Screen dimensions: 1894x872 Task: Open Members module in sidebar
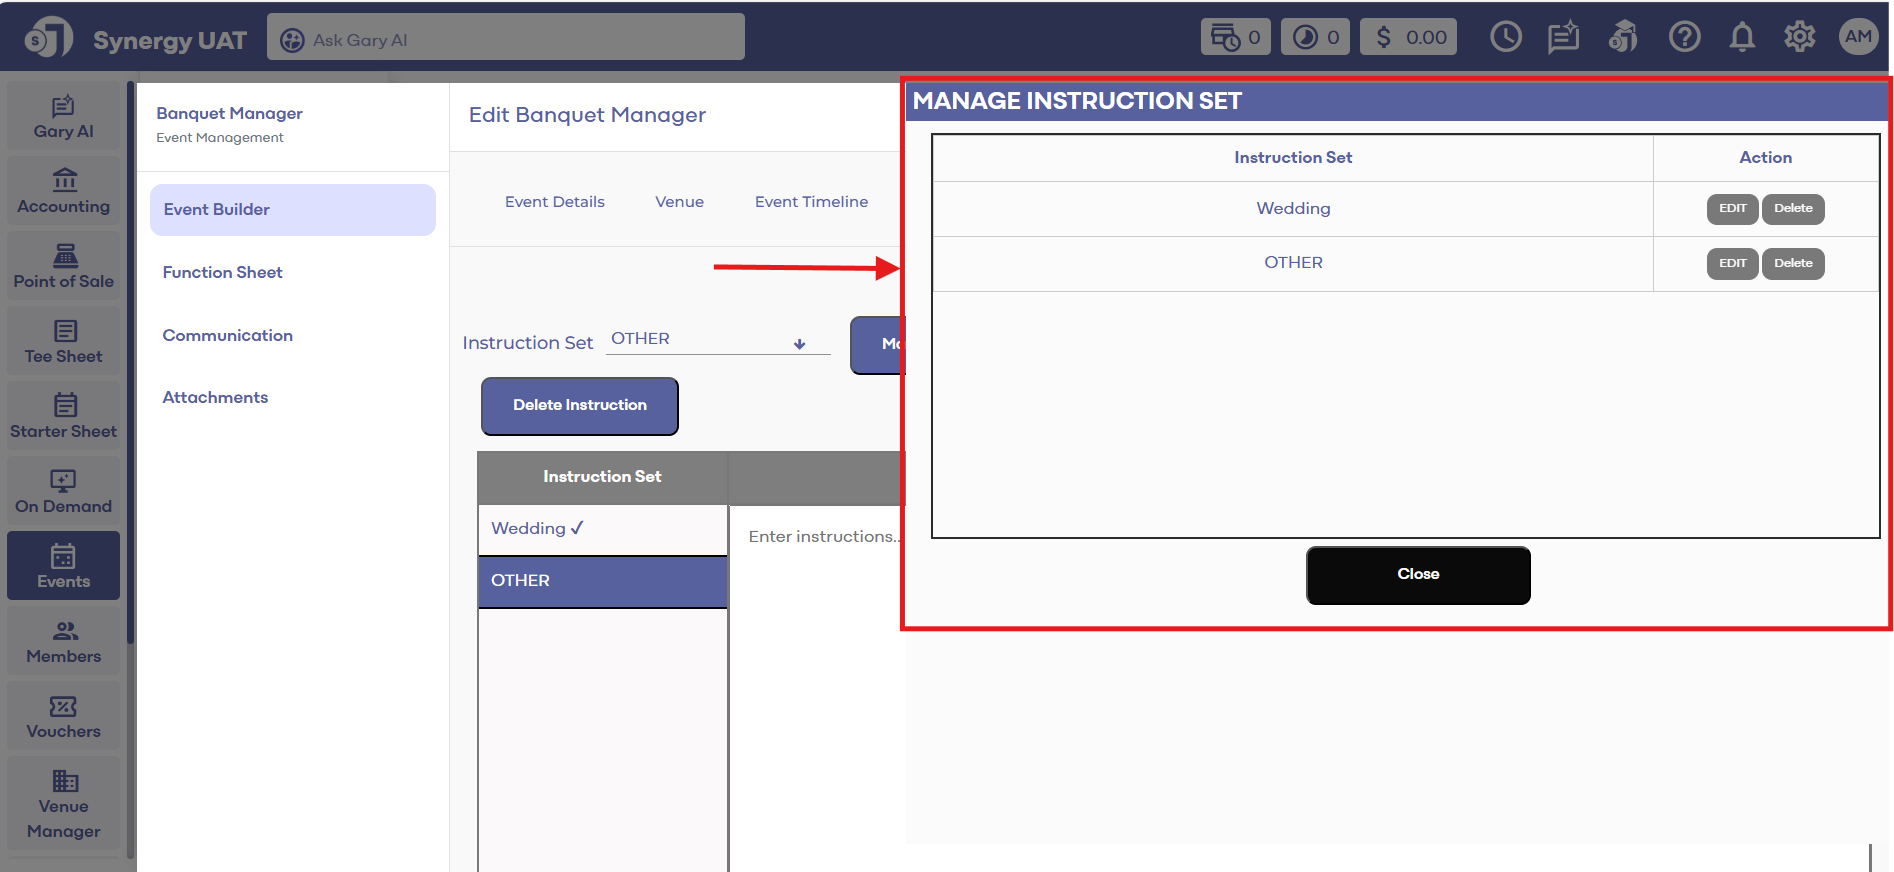click(64, 641)
